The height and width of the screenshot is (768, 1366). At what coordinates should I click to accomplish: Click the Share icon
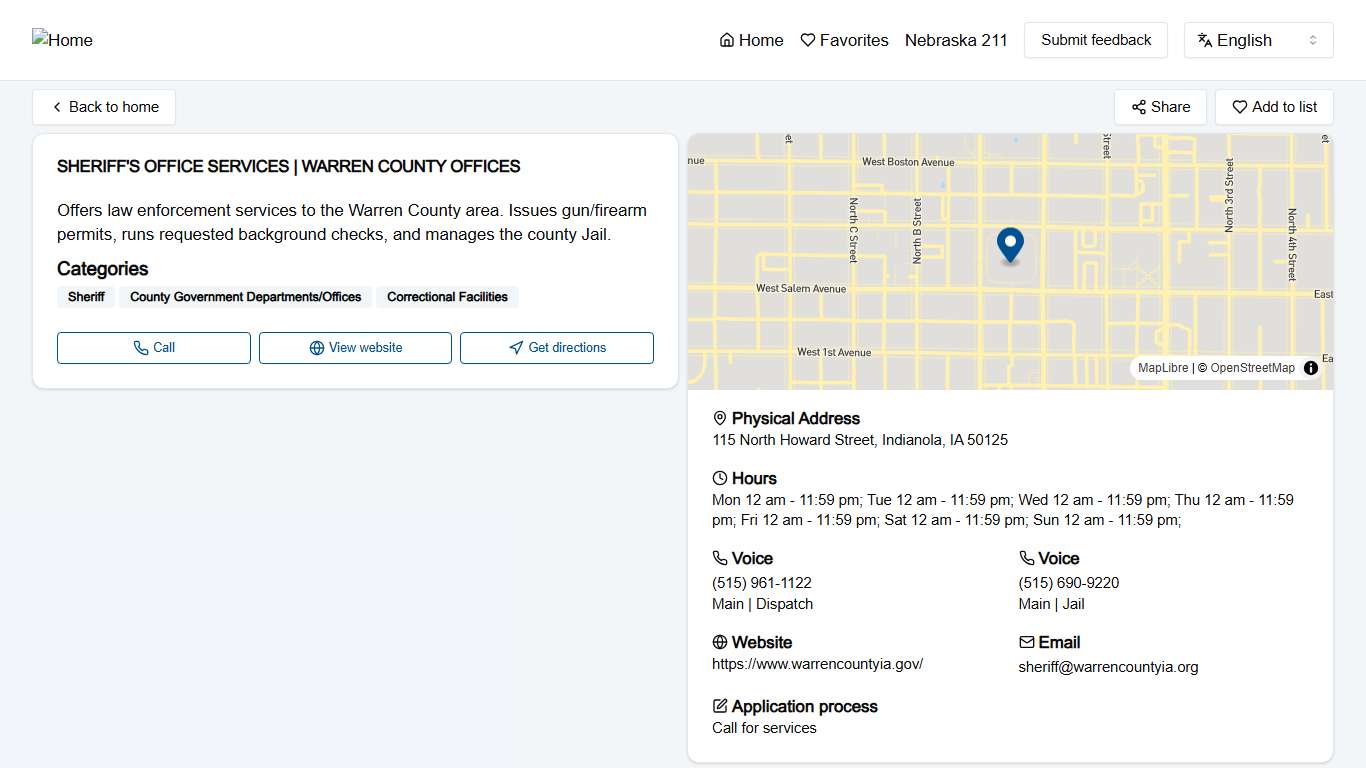coord(1139,106)
